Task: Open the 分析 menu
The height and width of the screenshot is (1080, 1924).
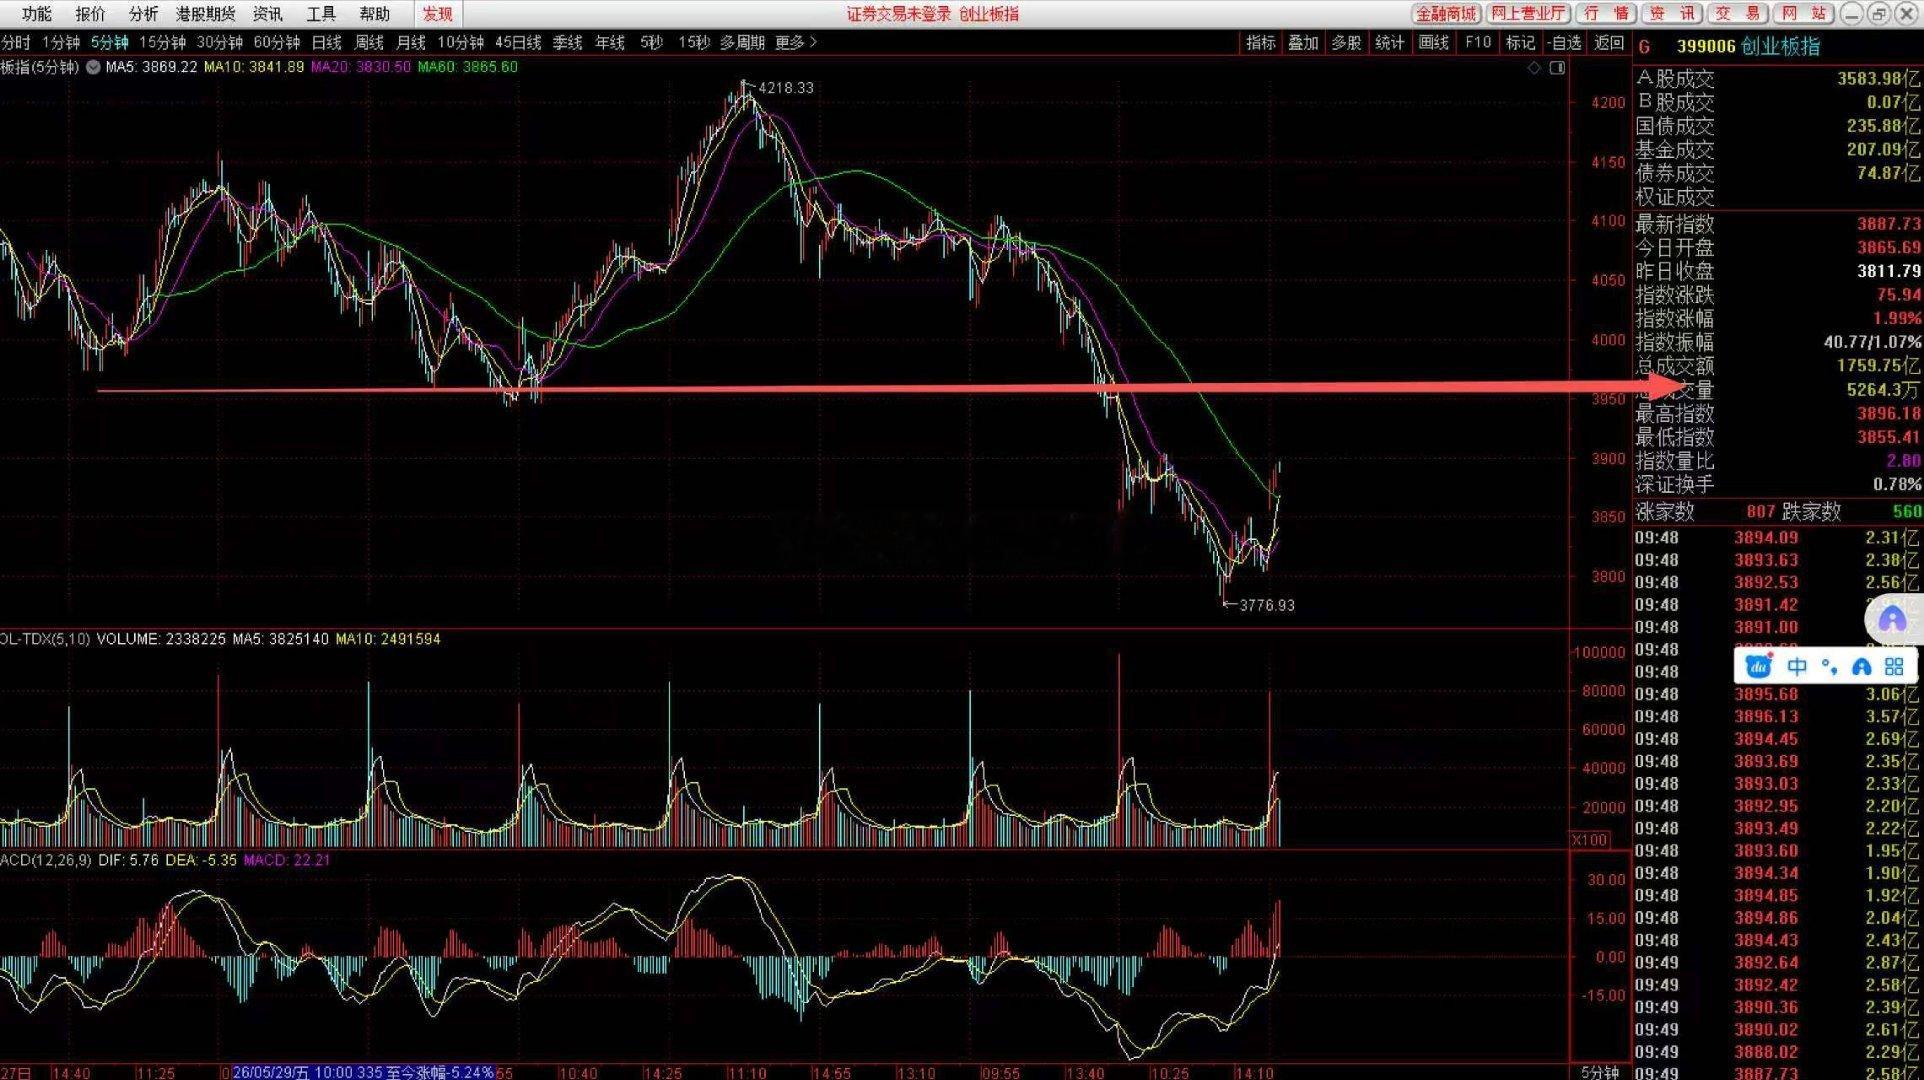Action: coord(143,14)
